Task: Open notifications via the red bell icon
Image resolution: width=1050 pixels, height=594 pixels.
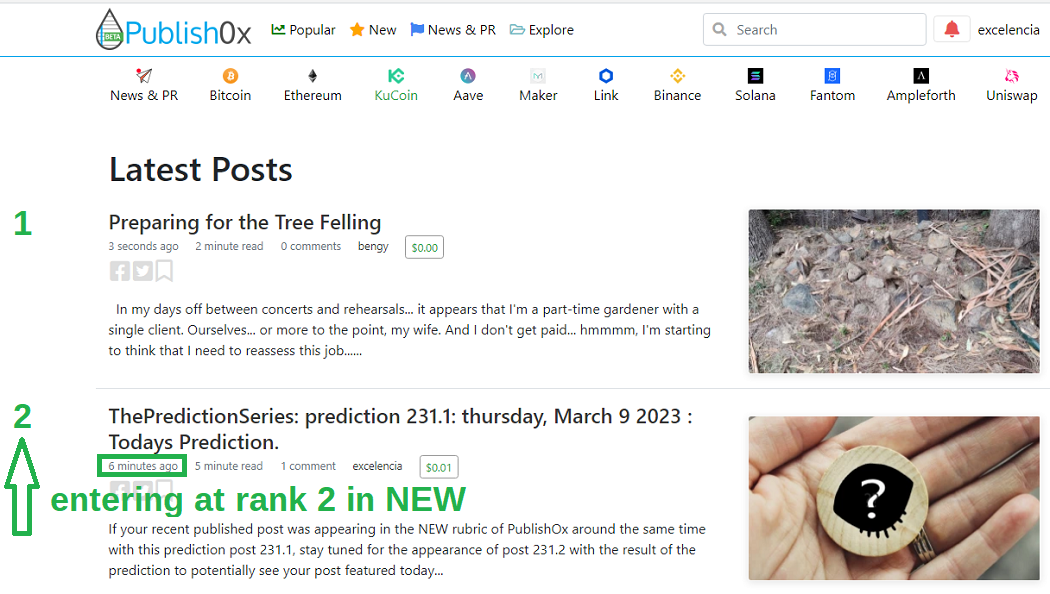Action: (952, 29)
